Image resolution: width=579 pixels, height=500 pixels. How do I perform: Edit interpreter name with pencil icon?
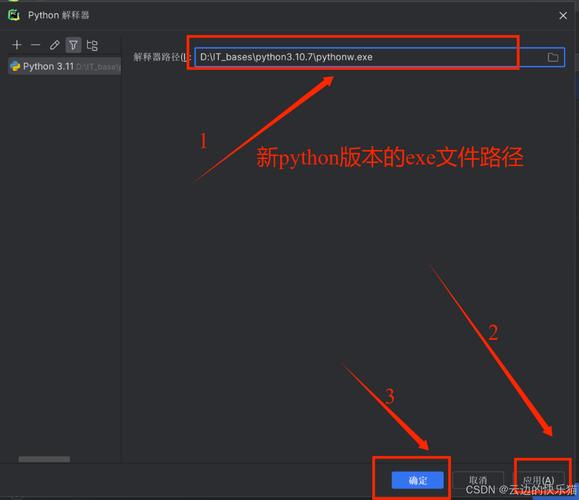54,45
